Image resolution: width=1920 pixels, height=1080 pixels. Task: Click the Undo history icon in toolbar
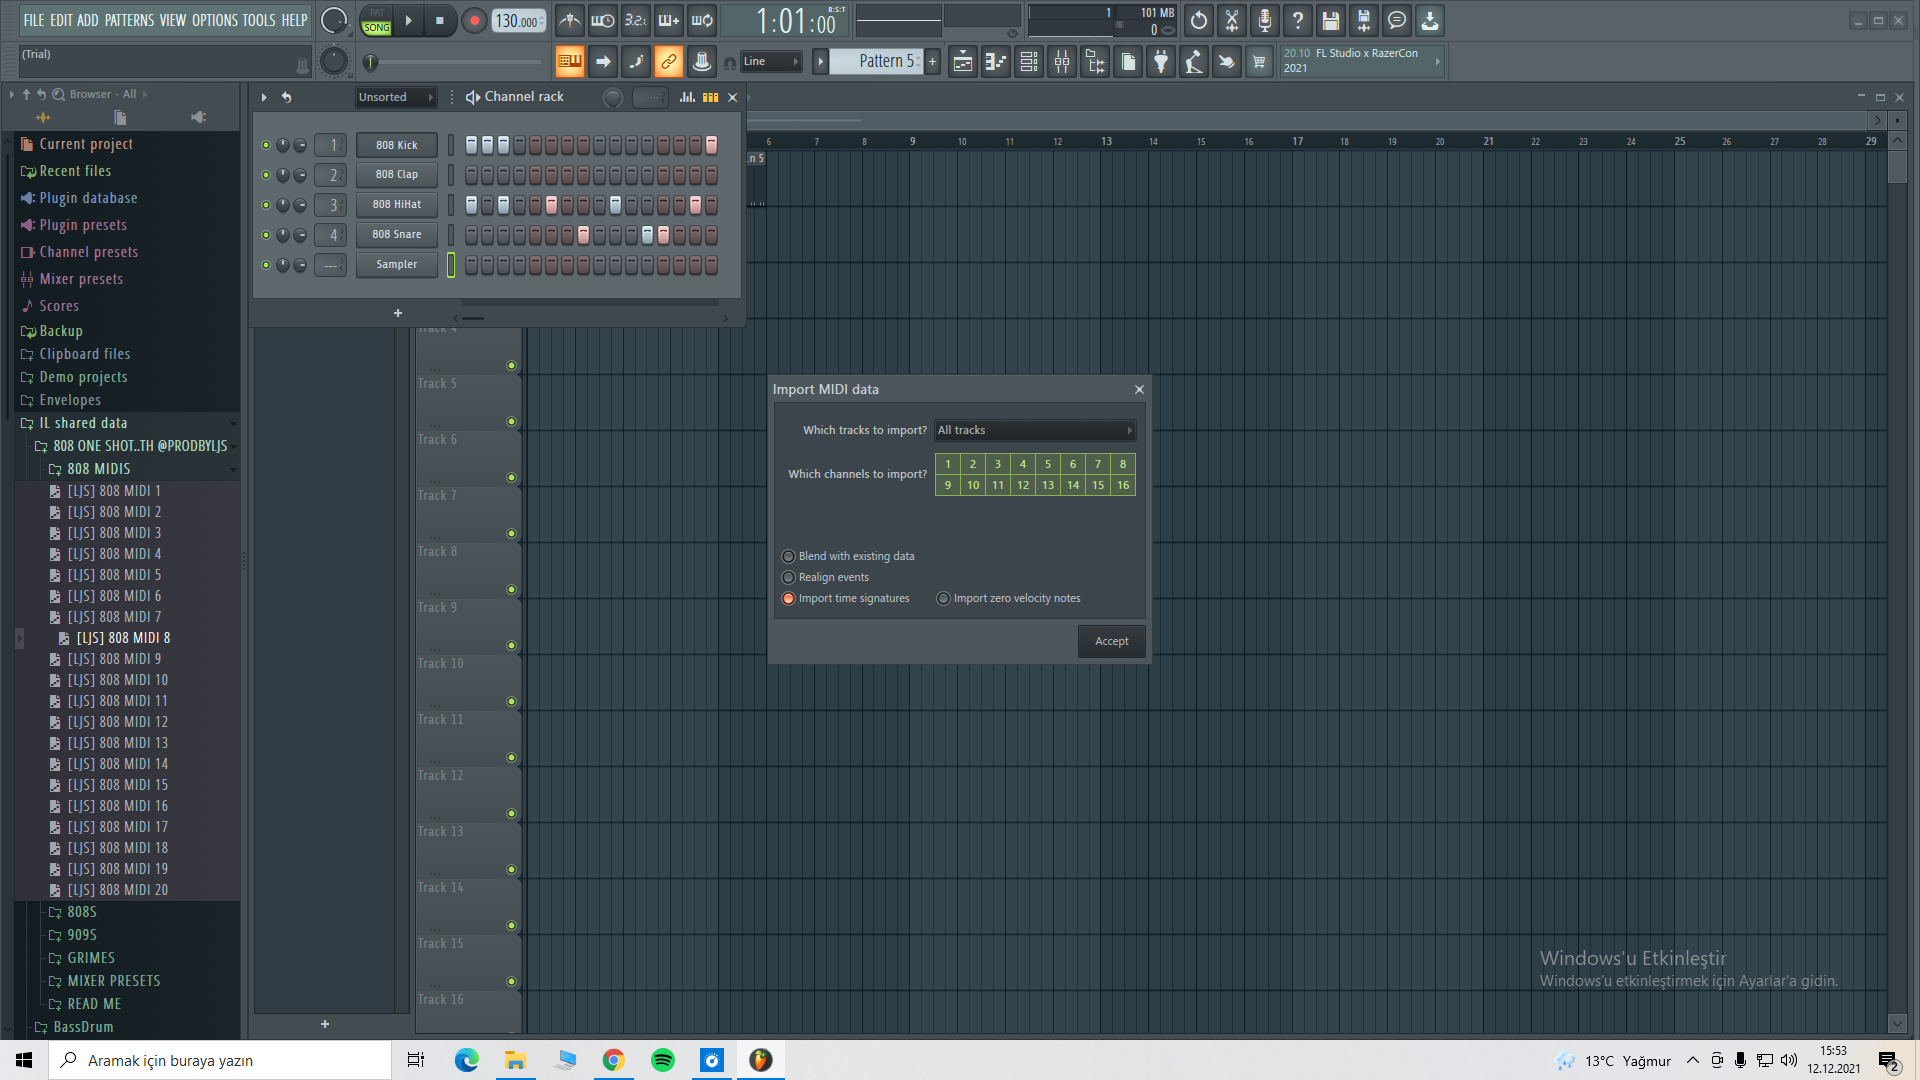coord(1199,20)
